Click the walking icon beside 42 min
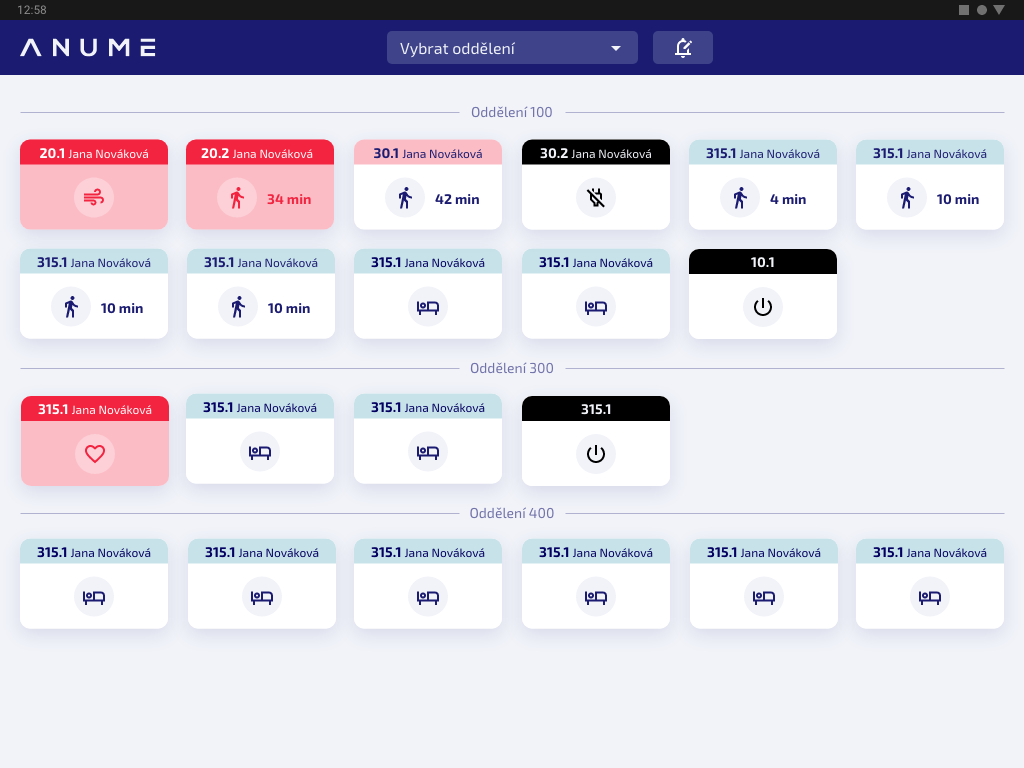 tap(405, 198)
